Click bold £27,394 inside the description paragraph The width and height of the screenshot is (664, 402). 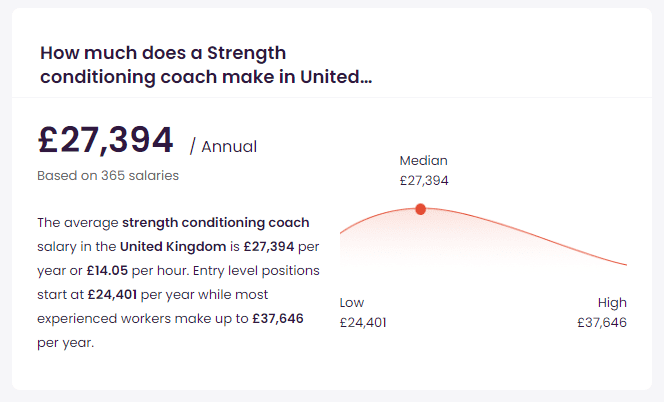point(269,246)
